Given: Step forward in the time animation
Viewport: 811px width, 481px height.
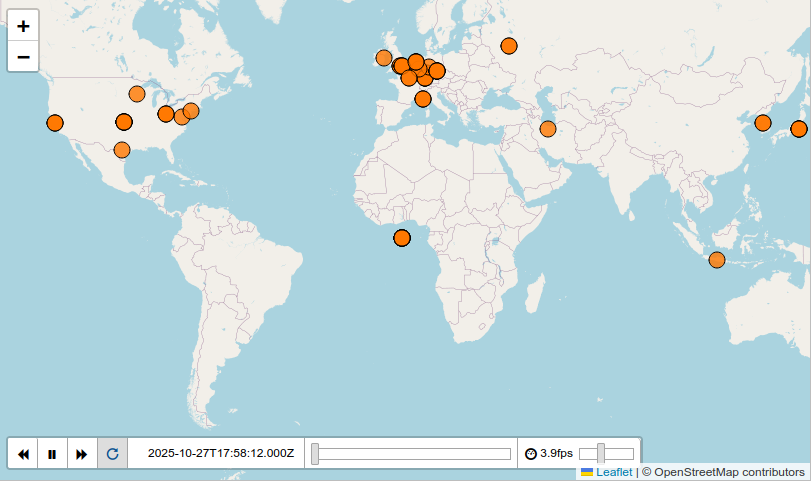Looking at the screenshot, I should (x=82, y=454).
